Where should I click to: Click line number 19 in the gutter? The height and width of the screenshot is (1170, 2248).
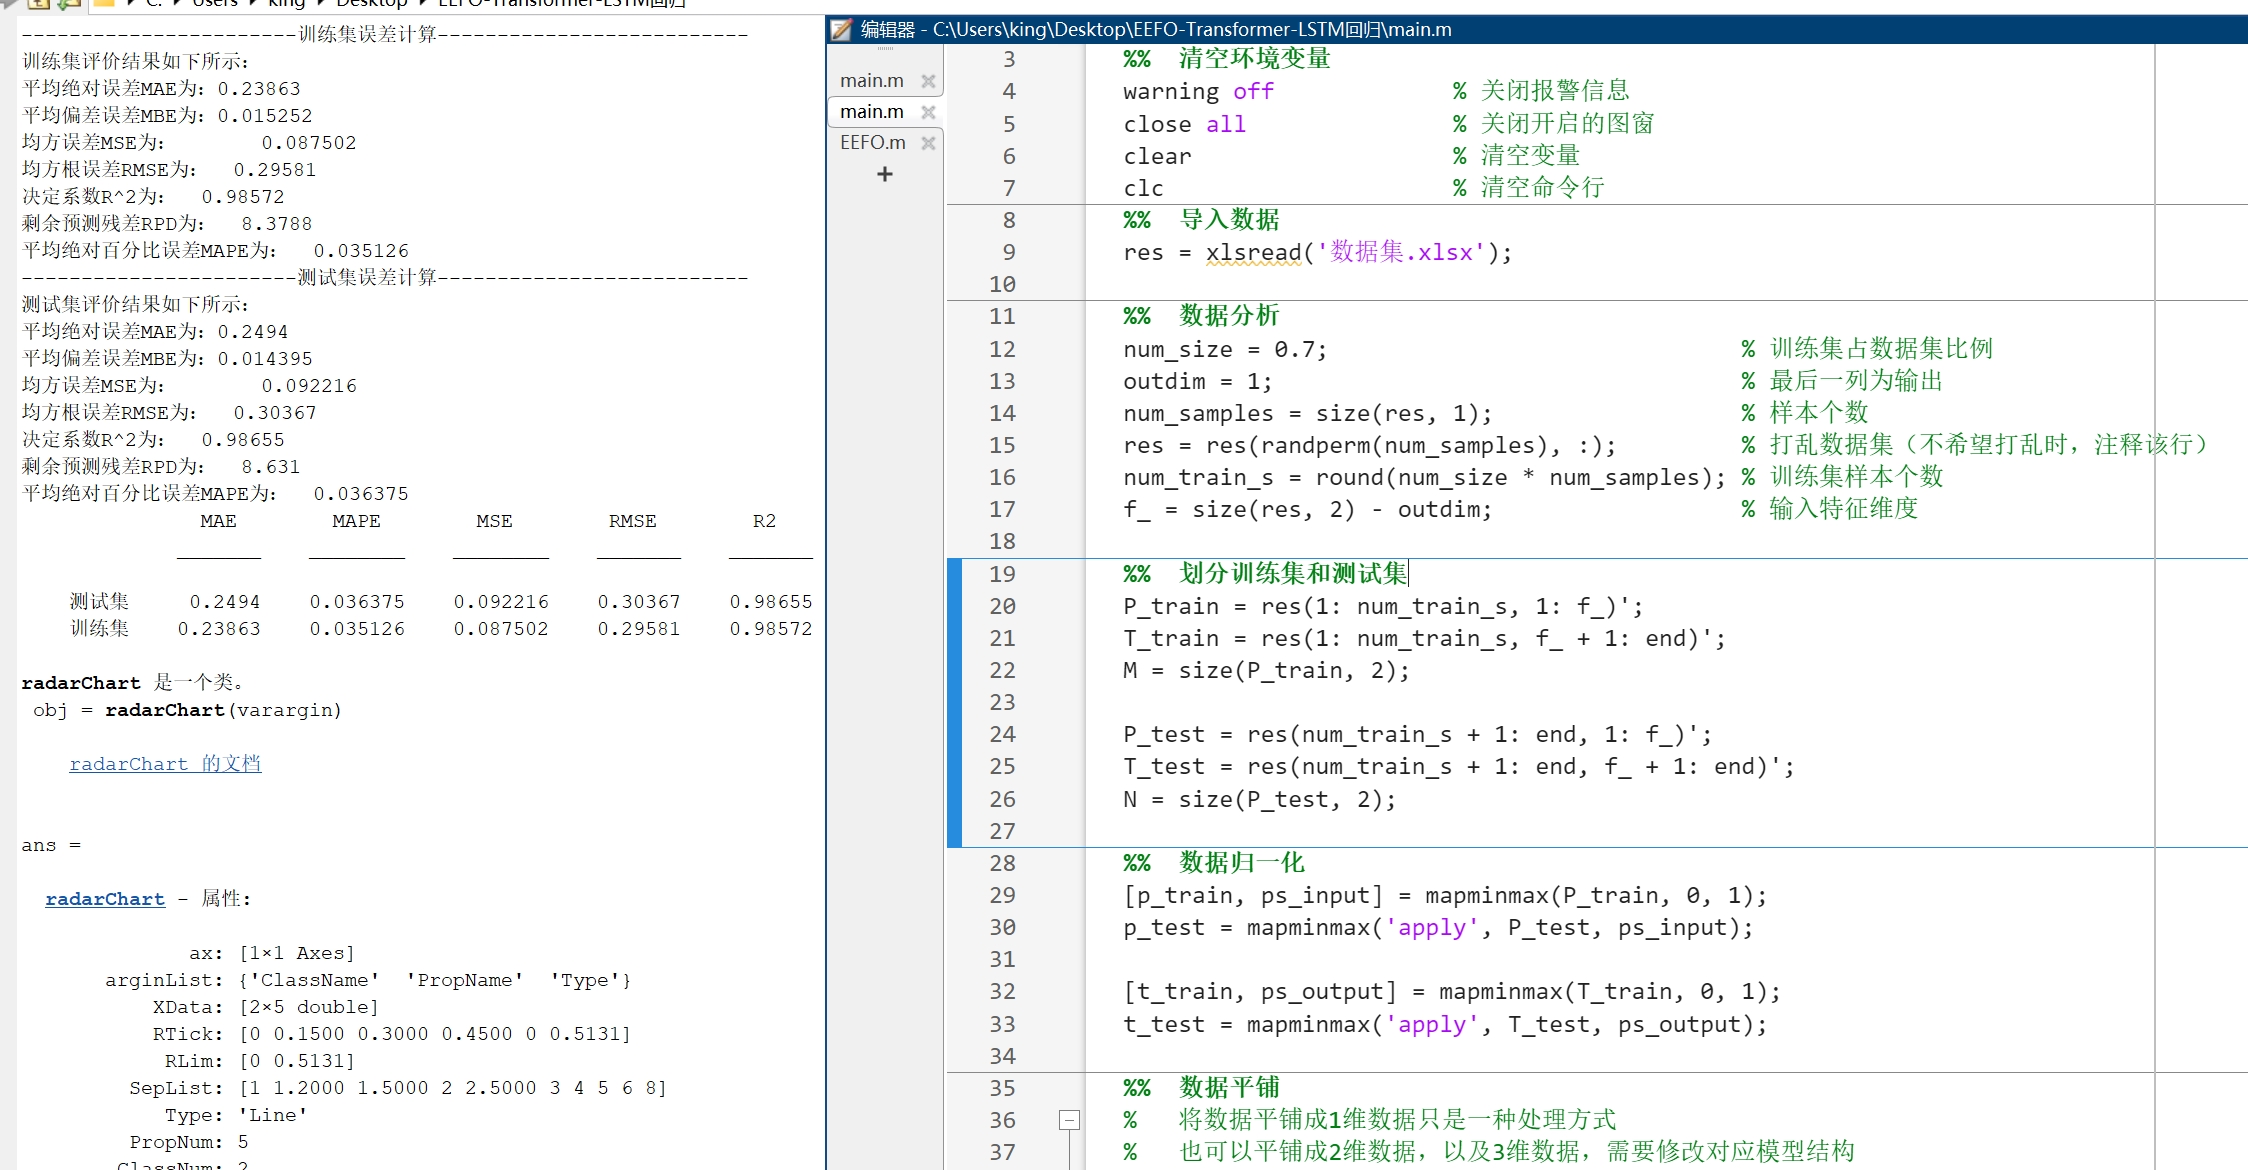(x=1002, y=574)
